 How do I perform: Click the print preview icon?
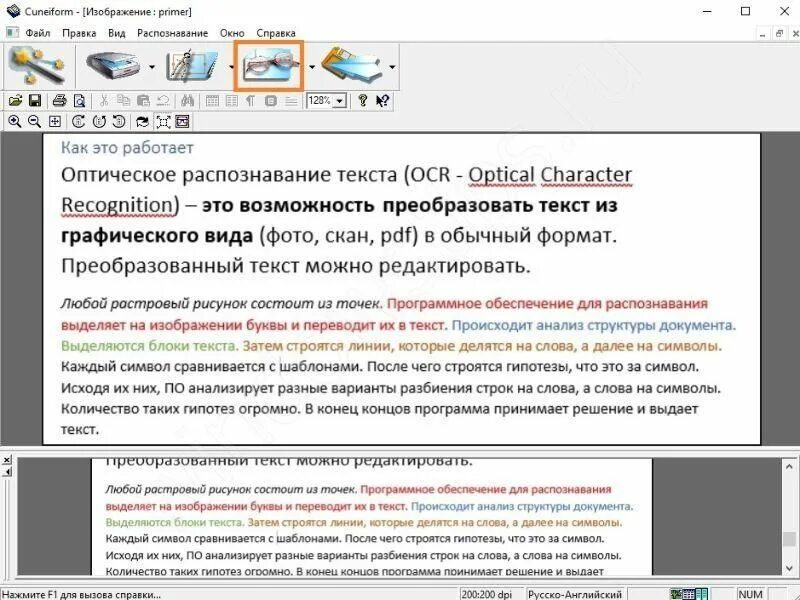click(x=80, y=101)
